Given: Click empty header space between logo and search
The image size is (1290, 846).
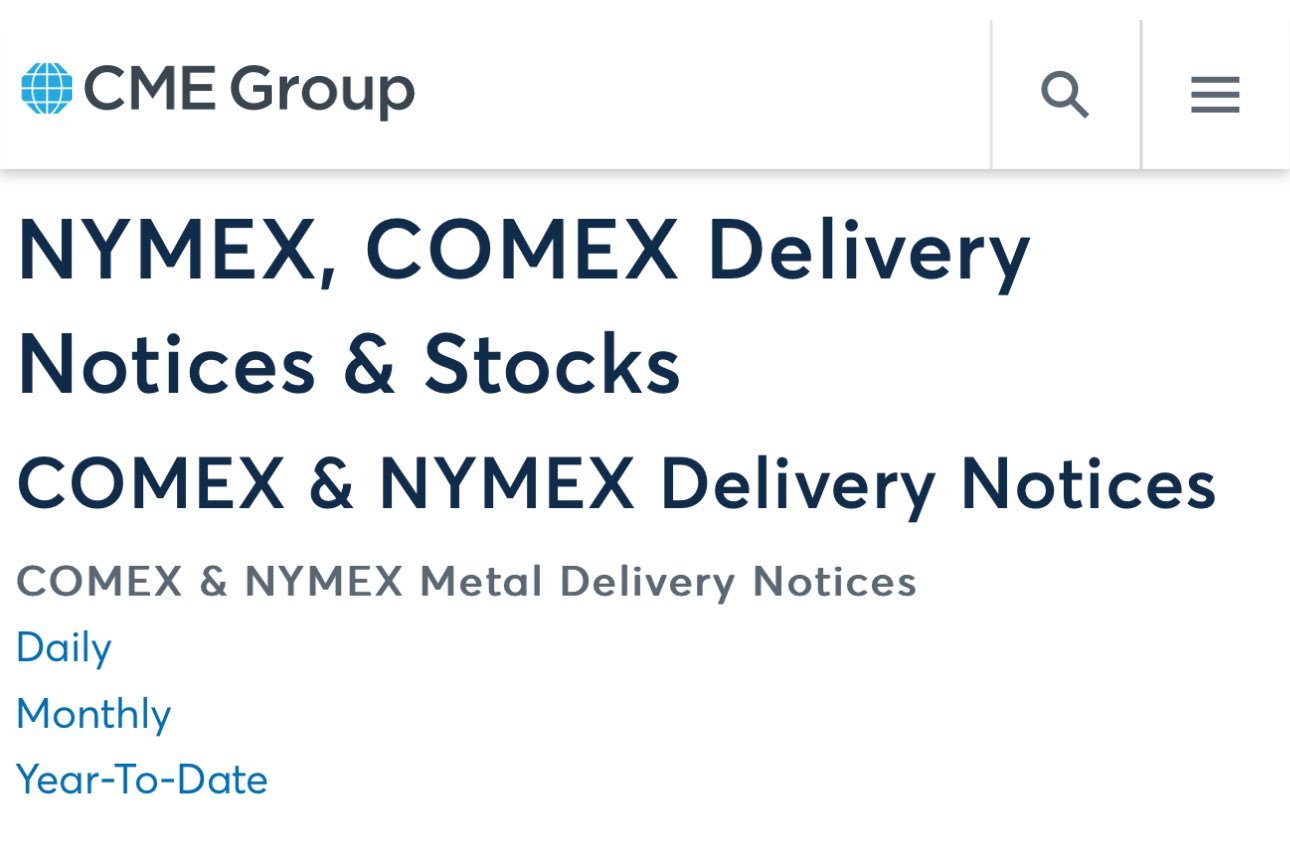Looking at the screenshot, I should point(700,90).
